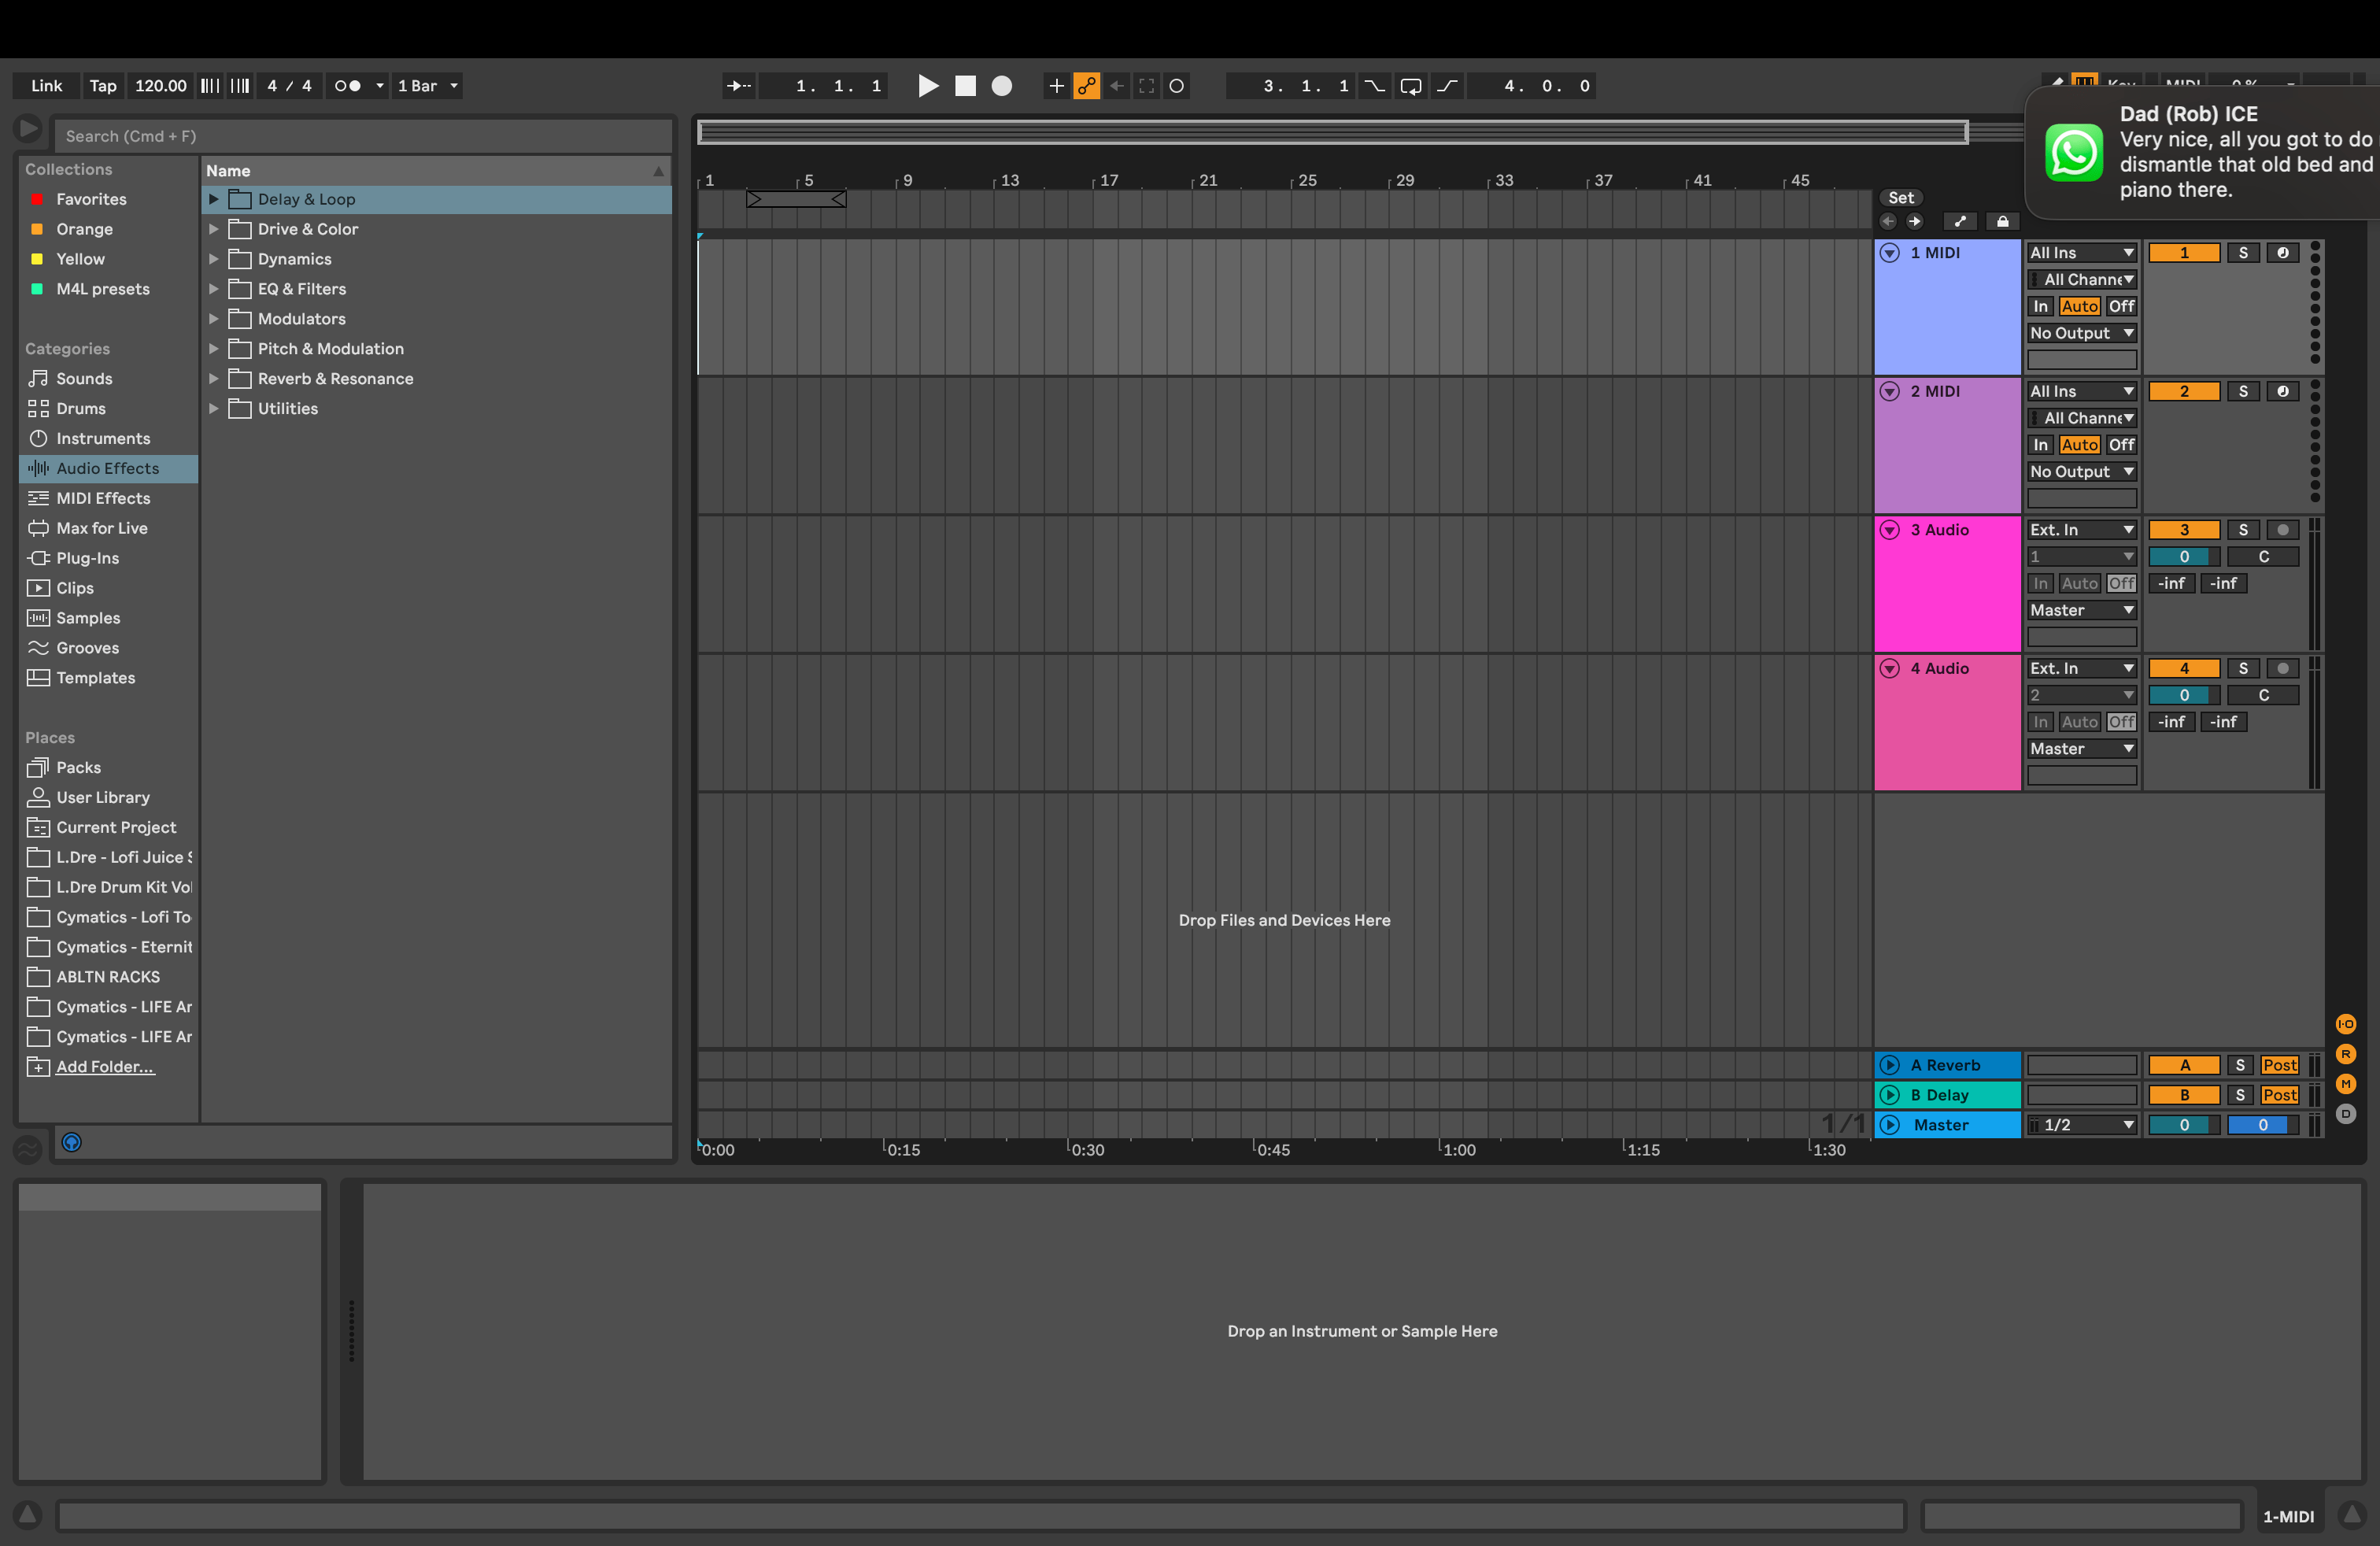Click the Stop button in transport
This screenshot has height=1546, width=2380.
pos(965,86)
